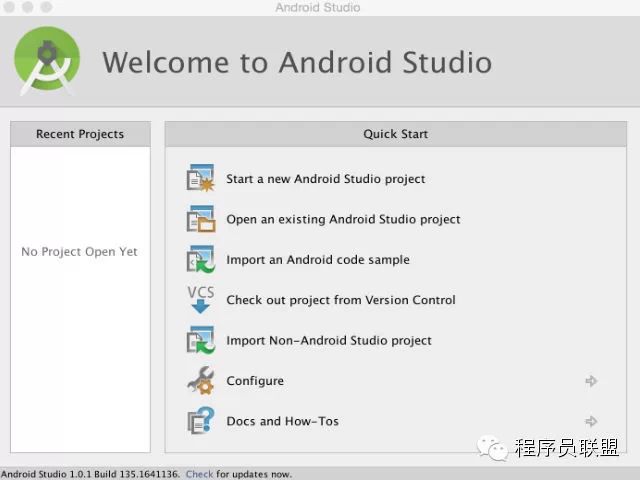Click the Android Studio logo in header

47,61
